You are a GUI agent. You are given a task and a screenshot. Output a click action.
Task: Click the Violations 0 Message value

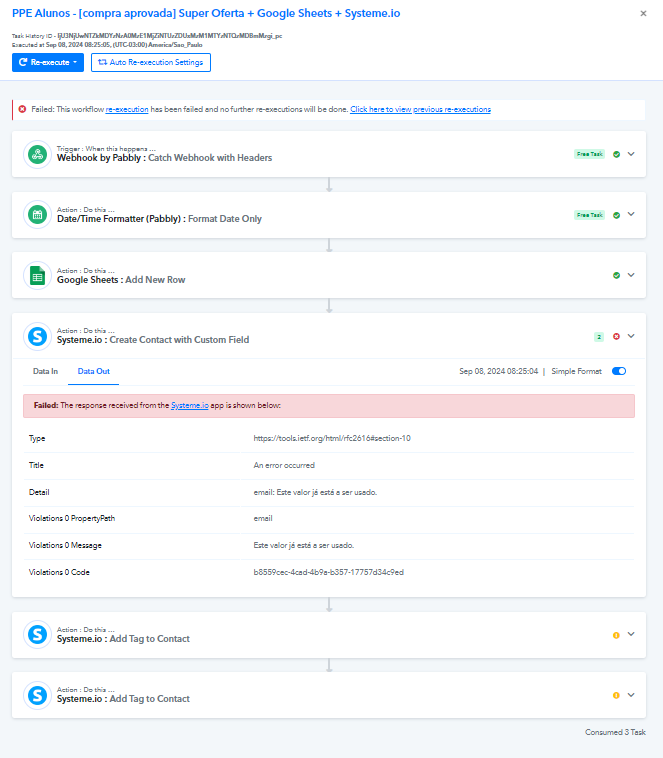[304, 546]
